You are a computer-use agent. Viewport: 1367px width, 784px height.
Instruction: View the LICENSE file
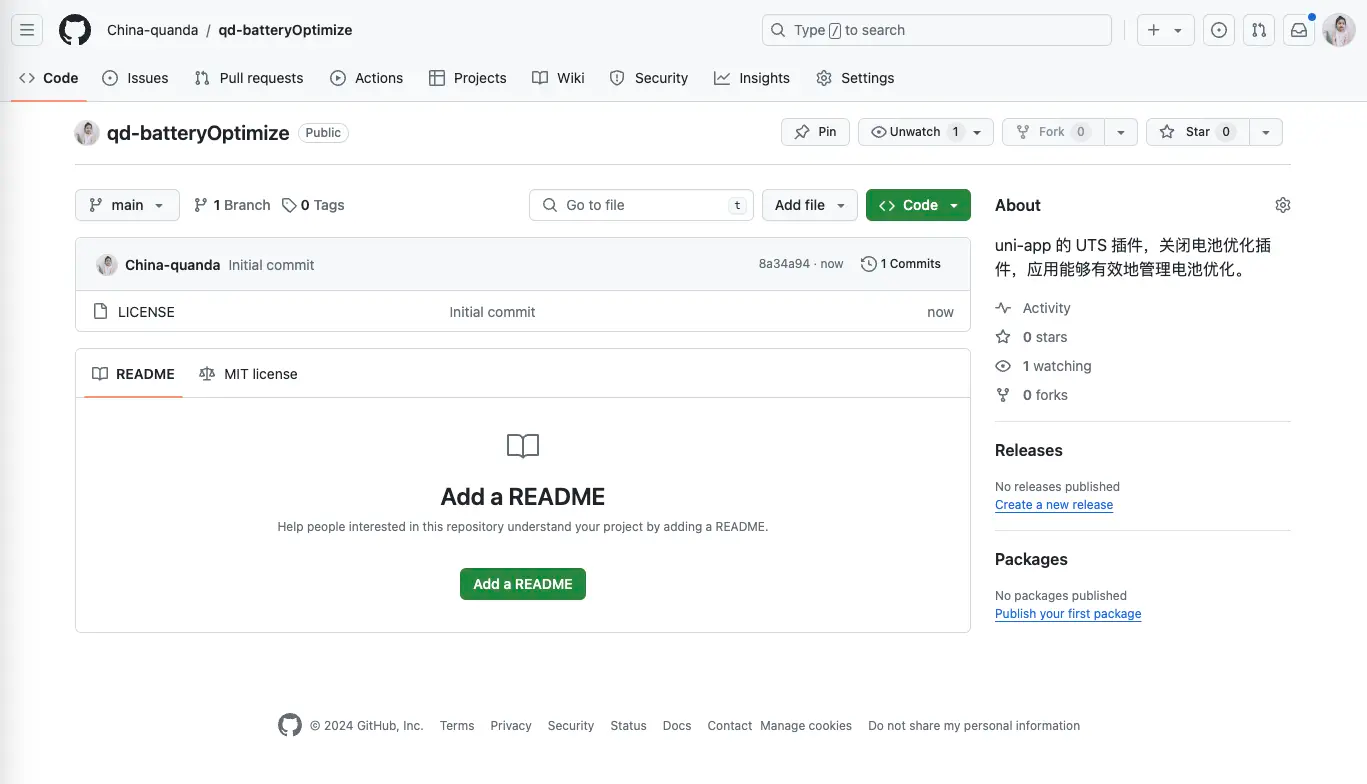coord(147,311)
